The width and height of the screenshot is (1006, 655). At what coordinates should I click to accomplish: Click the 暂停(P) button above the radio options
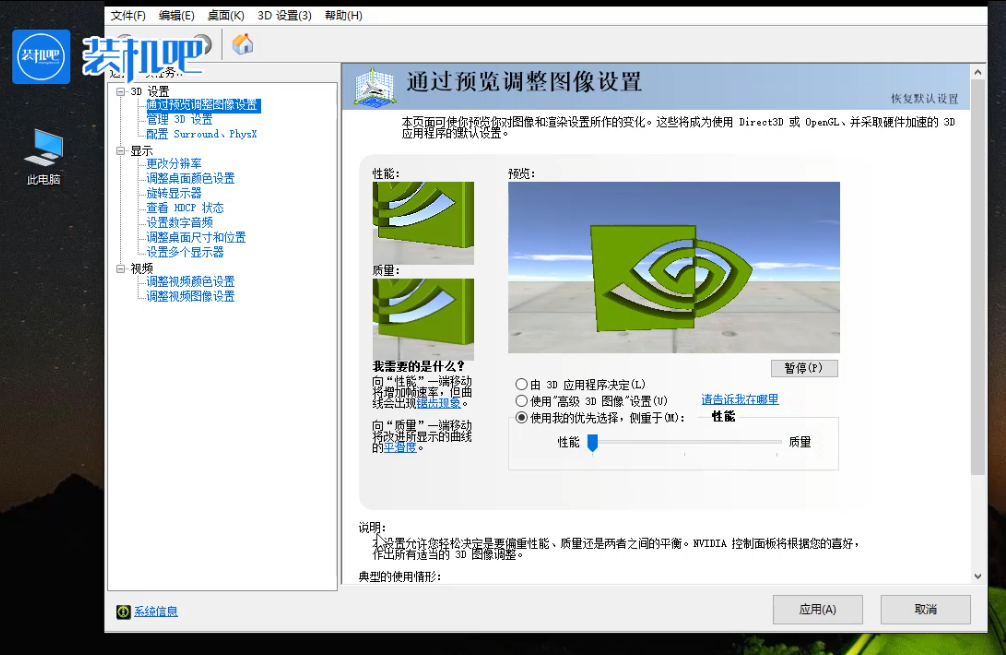[804, 368]
